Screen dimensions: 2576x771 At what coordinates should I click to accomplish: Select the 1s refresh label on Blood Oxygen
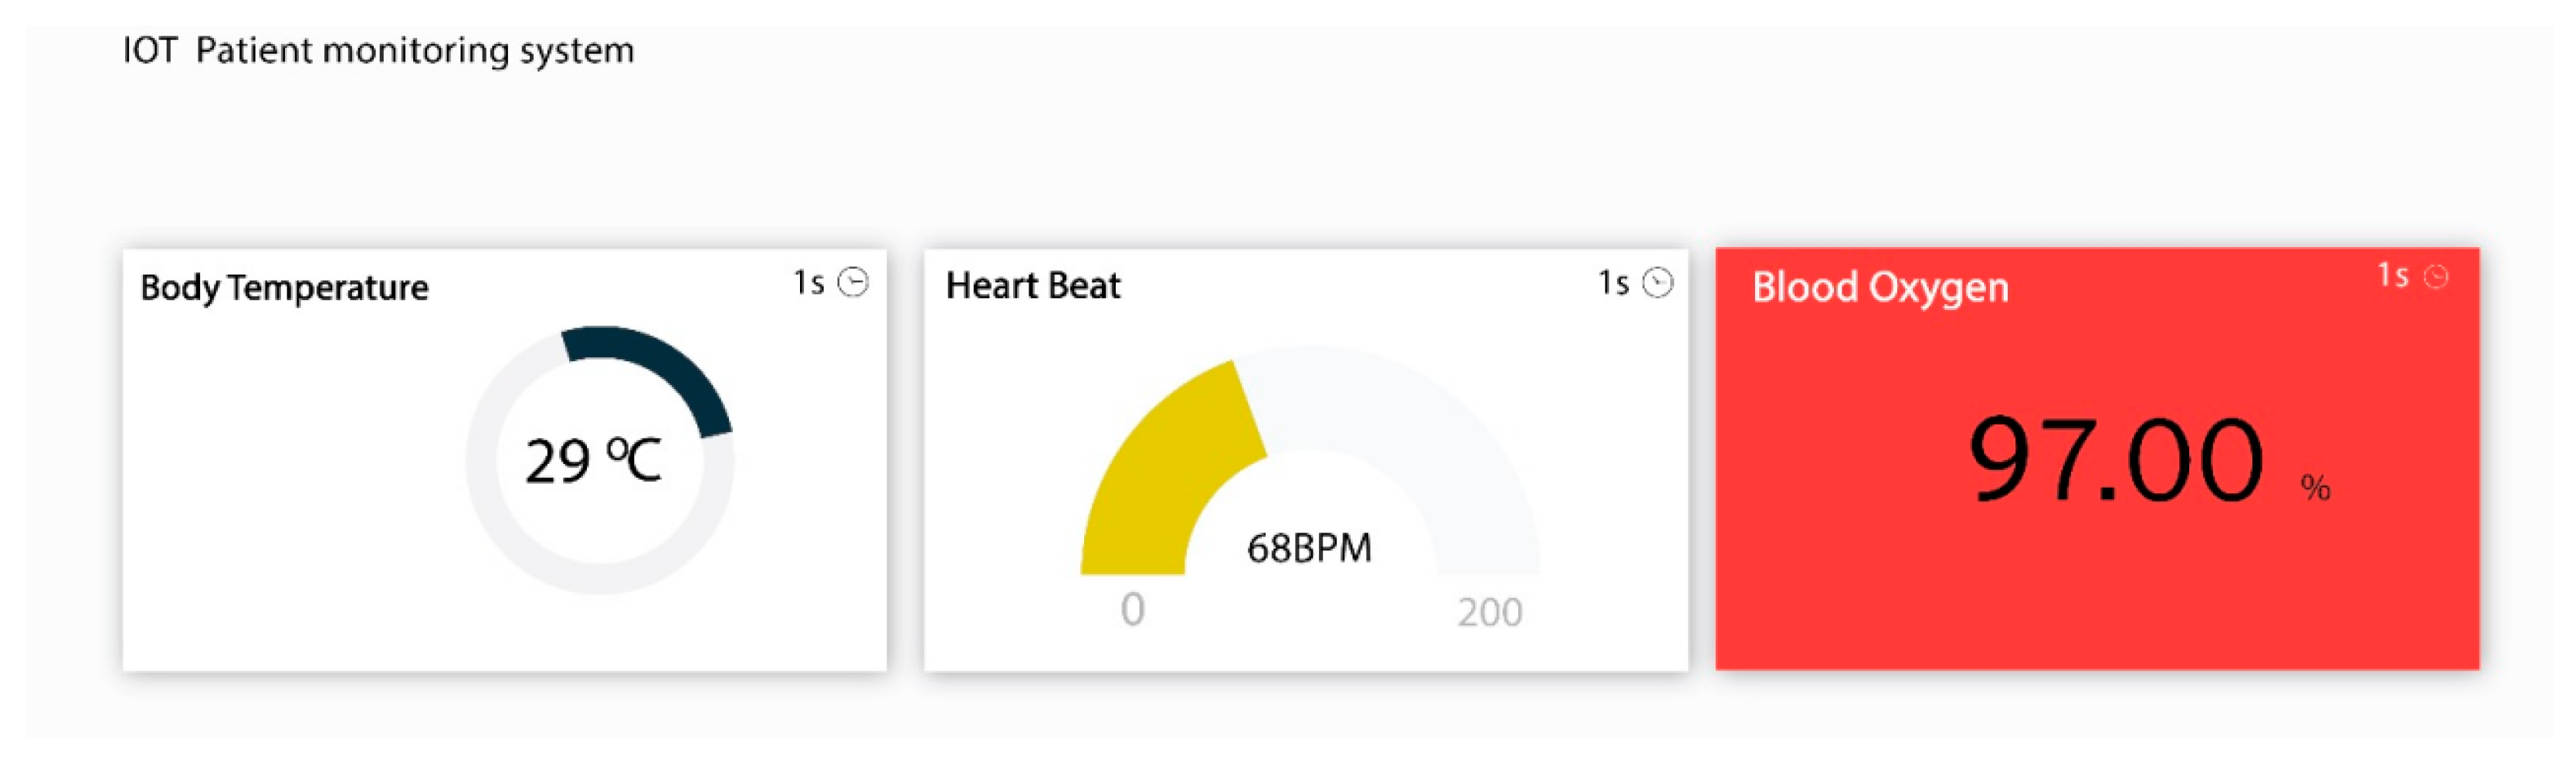(2392, 275)
